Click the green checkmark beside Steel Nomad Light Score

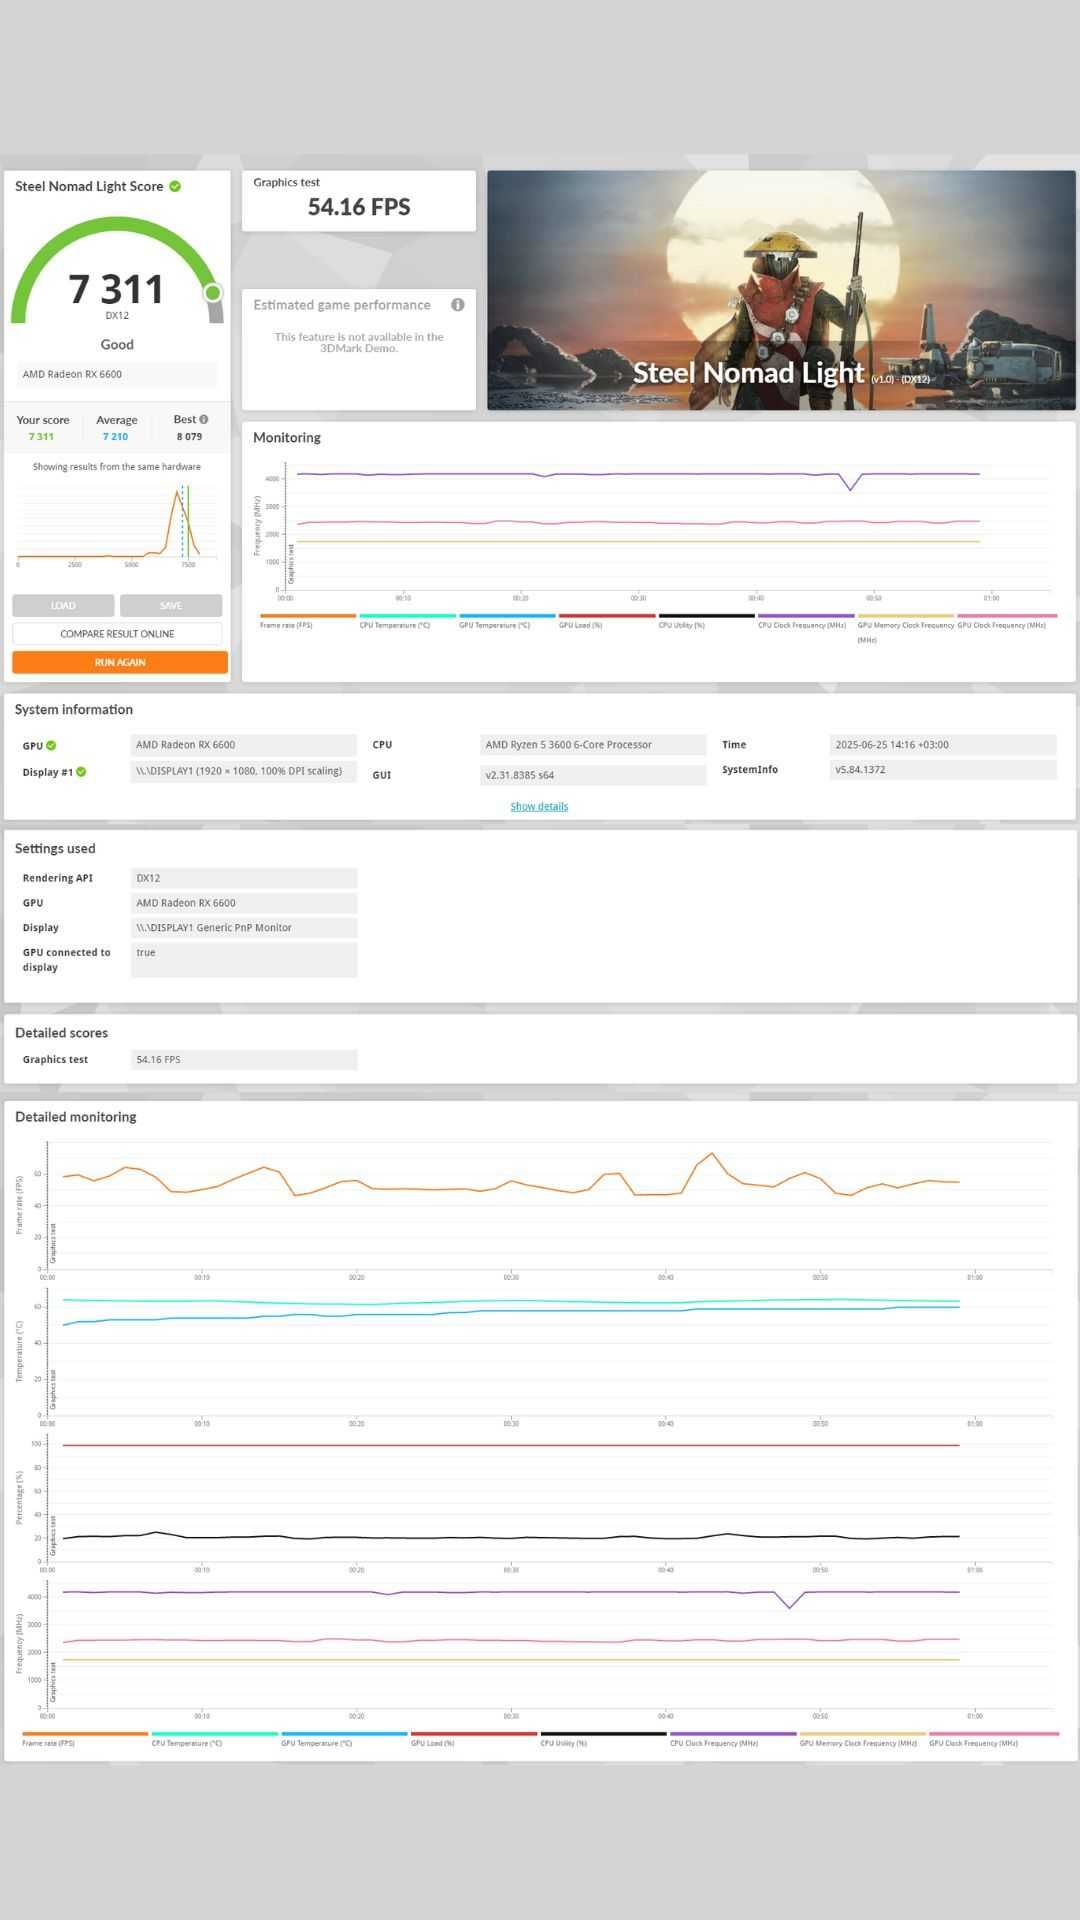[x=175, y=186]
